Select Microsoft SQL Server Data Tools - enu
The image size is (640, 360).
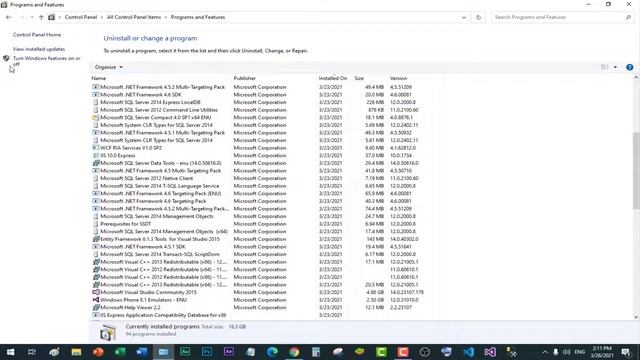(x=258, y=163)
